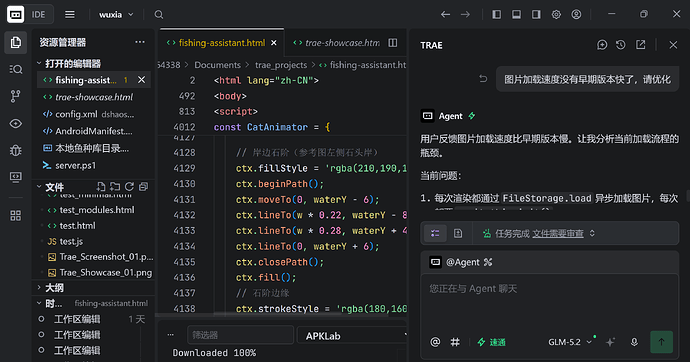Image resolution: width=690 pixels, height=362 pixels.
Task: Toggle the left sidebar layout
Action: click(x=496, y=15)
